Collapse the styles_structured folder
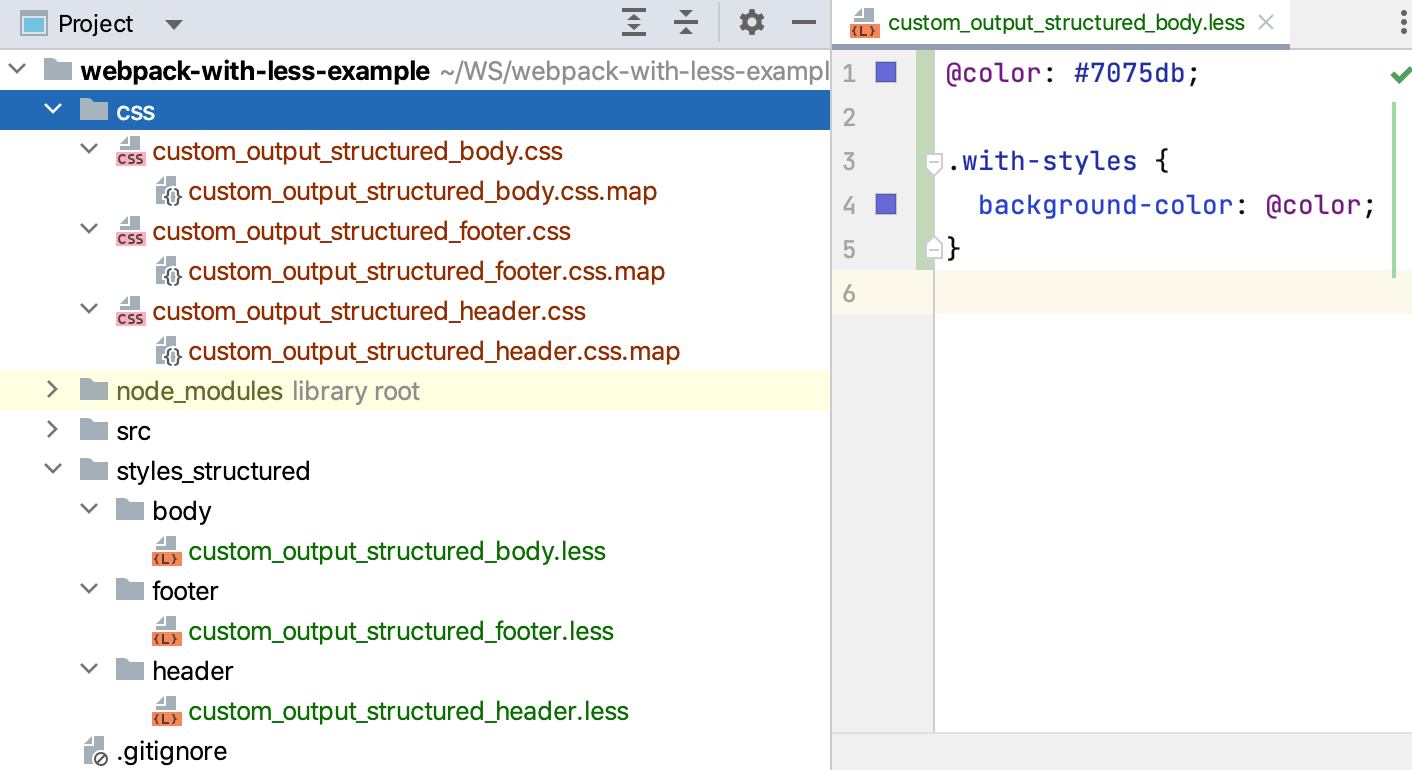The image size is (1412, 770). point(53,470)
